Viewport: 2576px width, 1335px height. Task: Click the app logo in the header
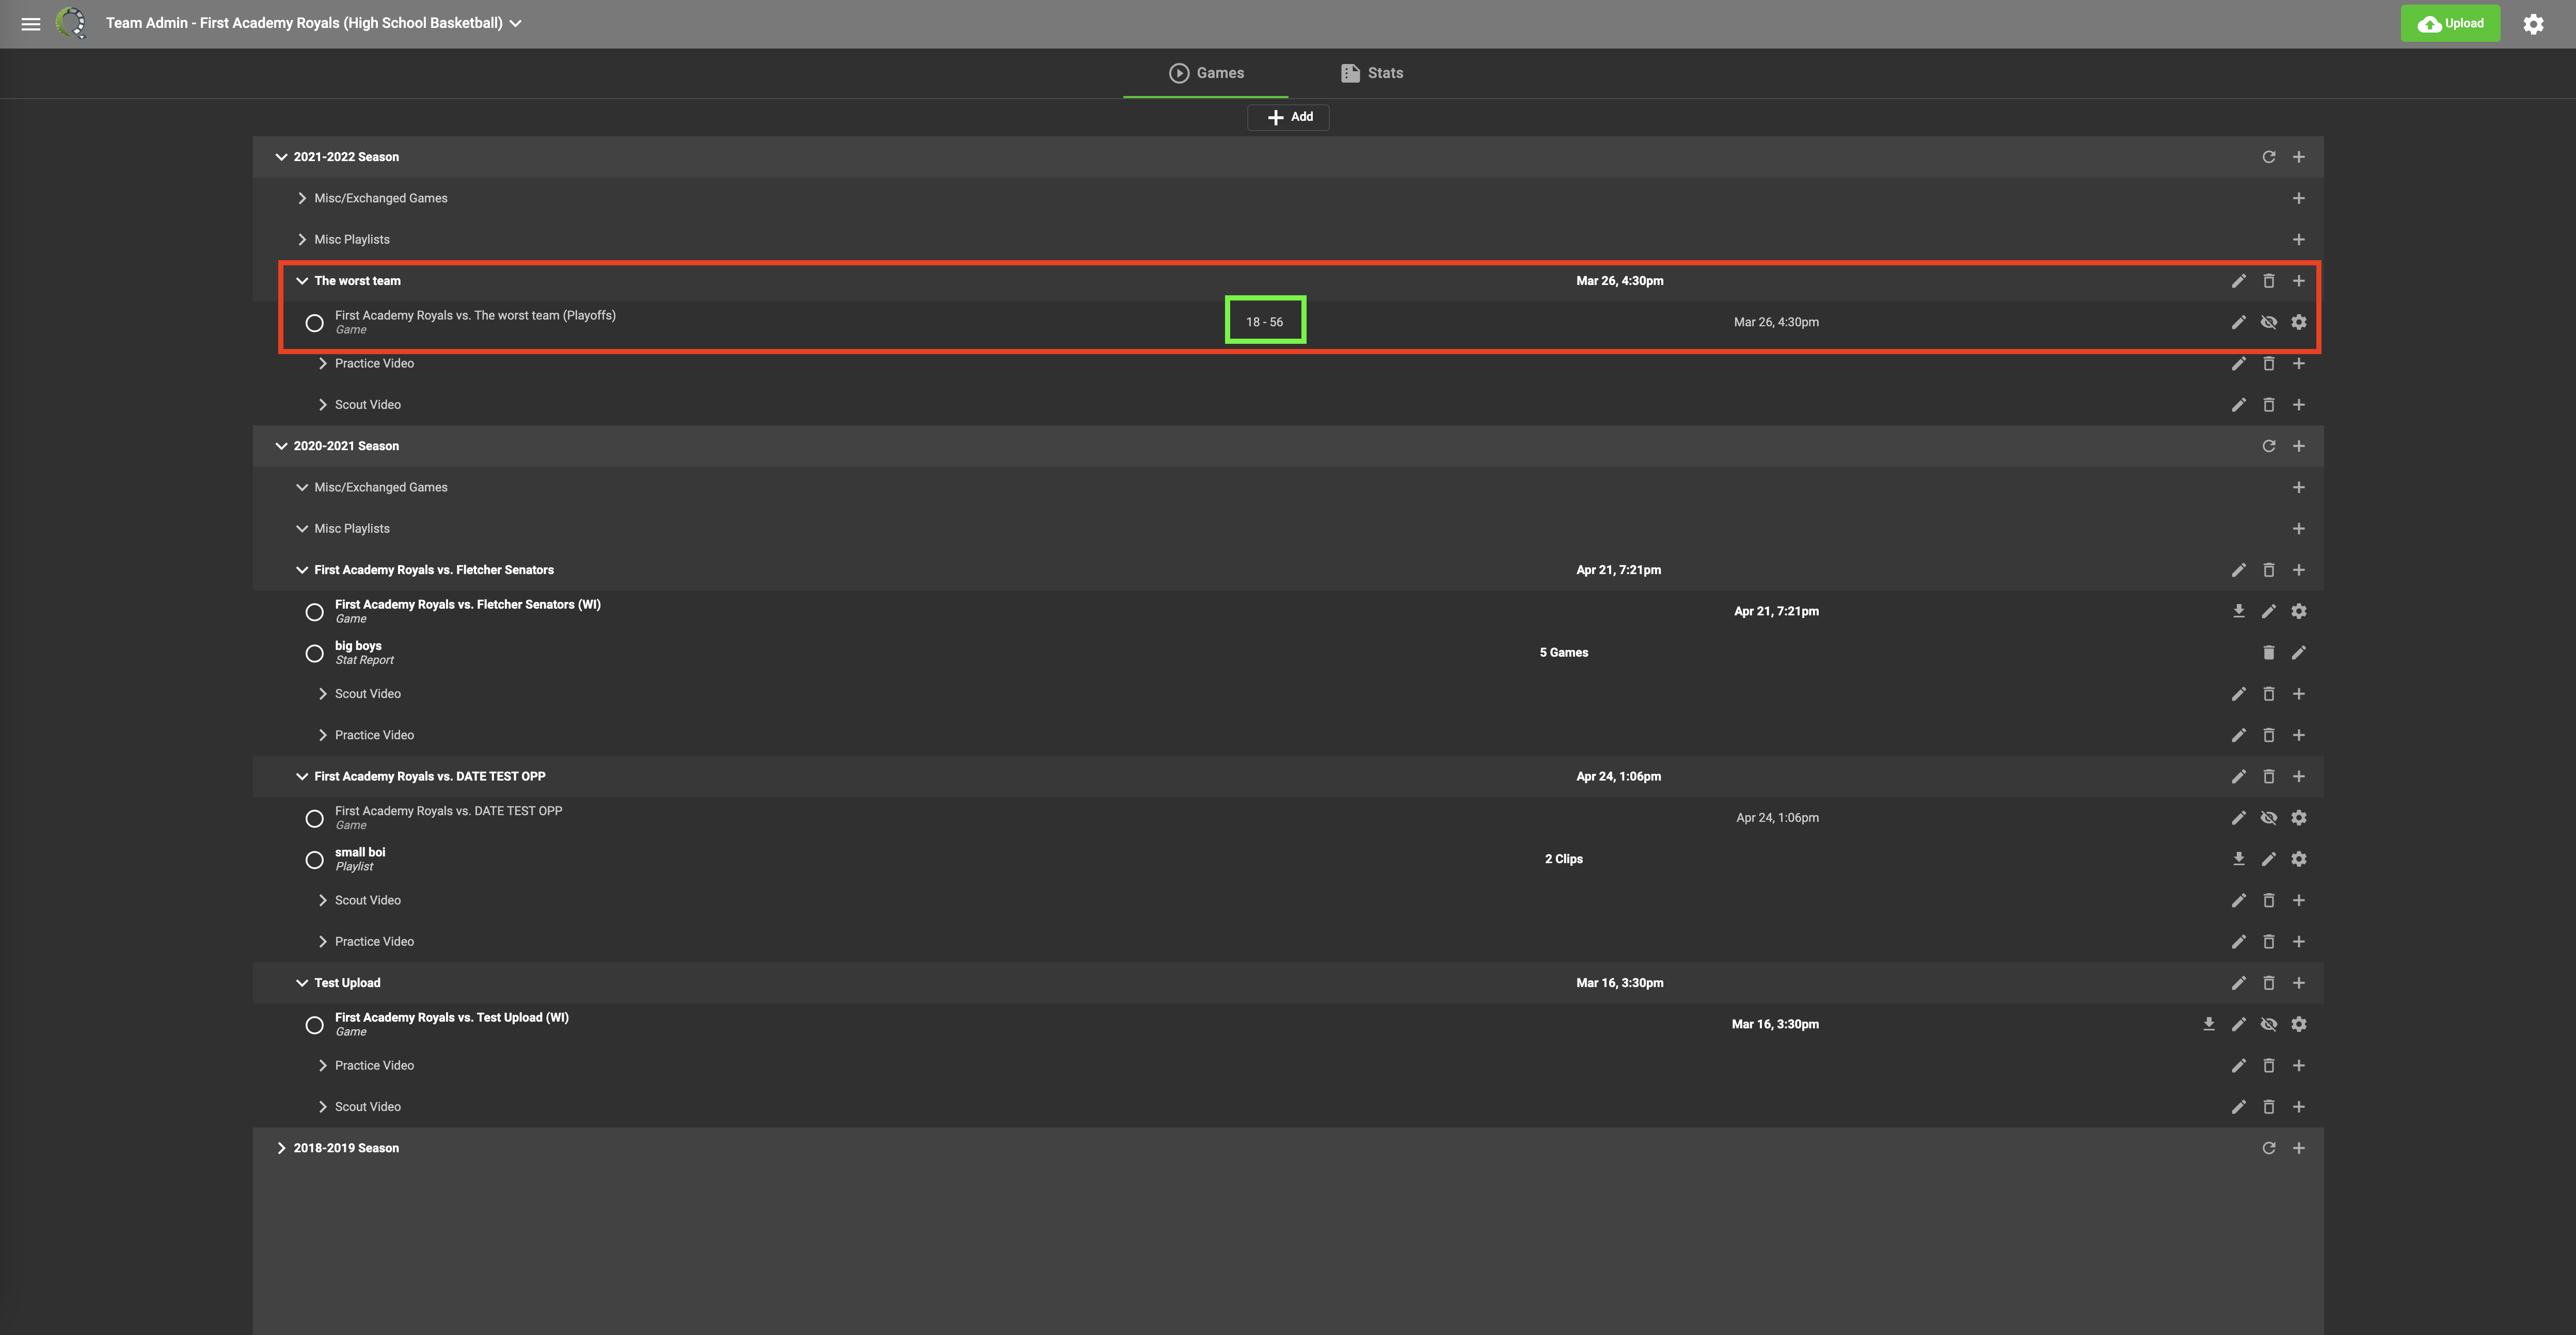[71, 23]
